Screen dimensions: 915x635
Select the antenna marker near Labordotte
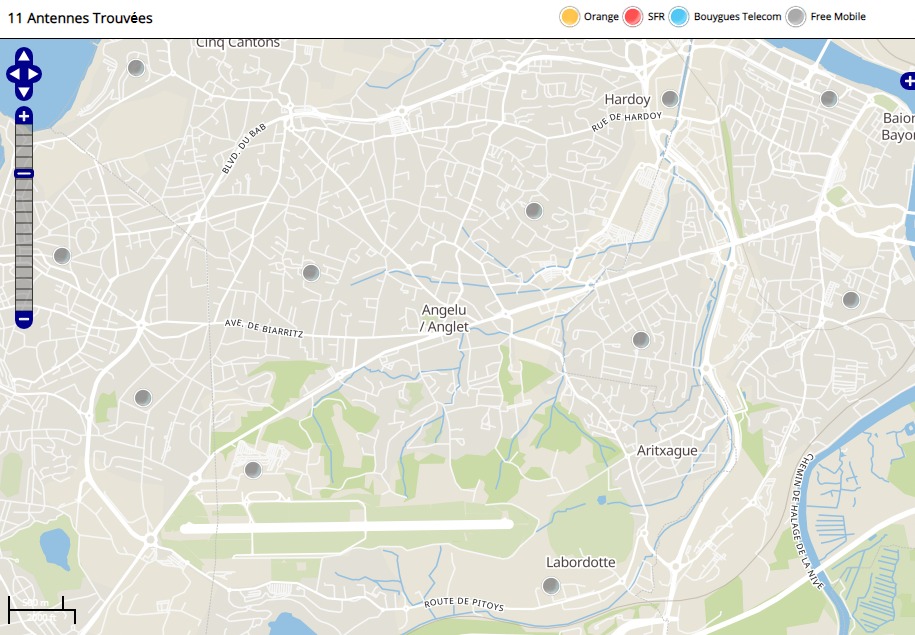pos(550,586)
